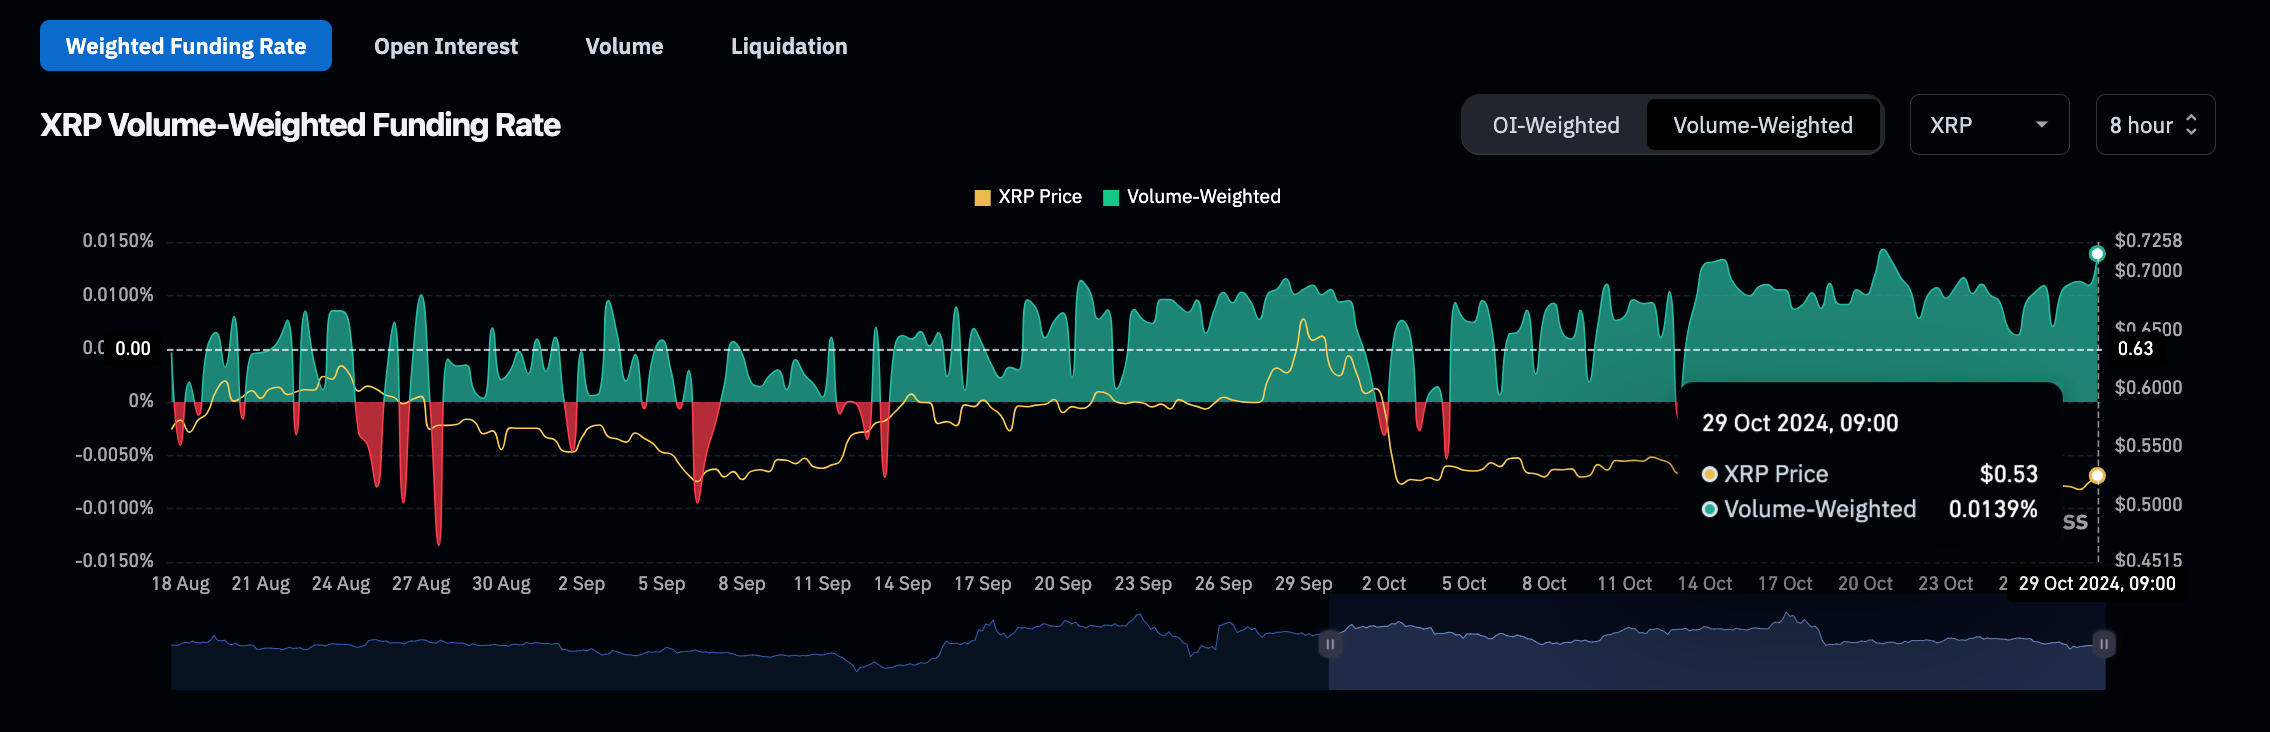Click the $0.6000 price axis label
This screenshot has height=732, width=2270.
2149,388
